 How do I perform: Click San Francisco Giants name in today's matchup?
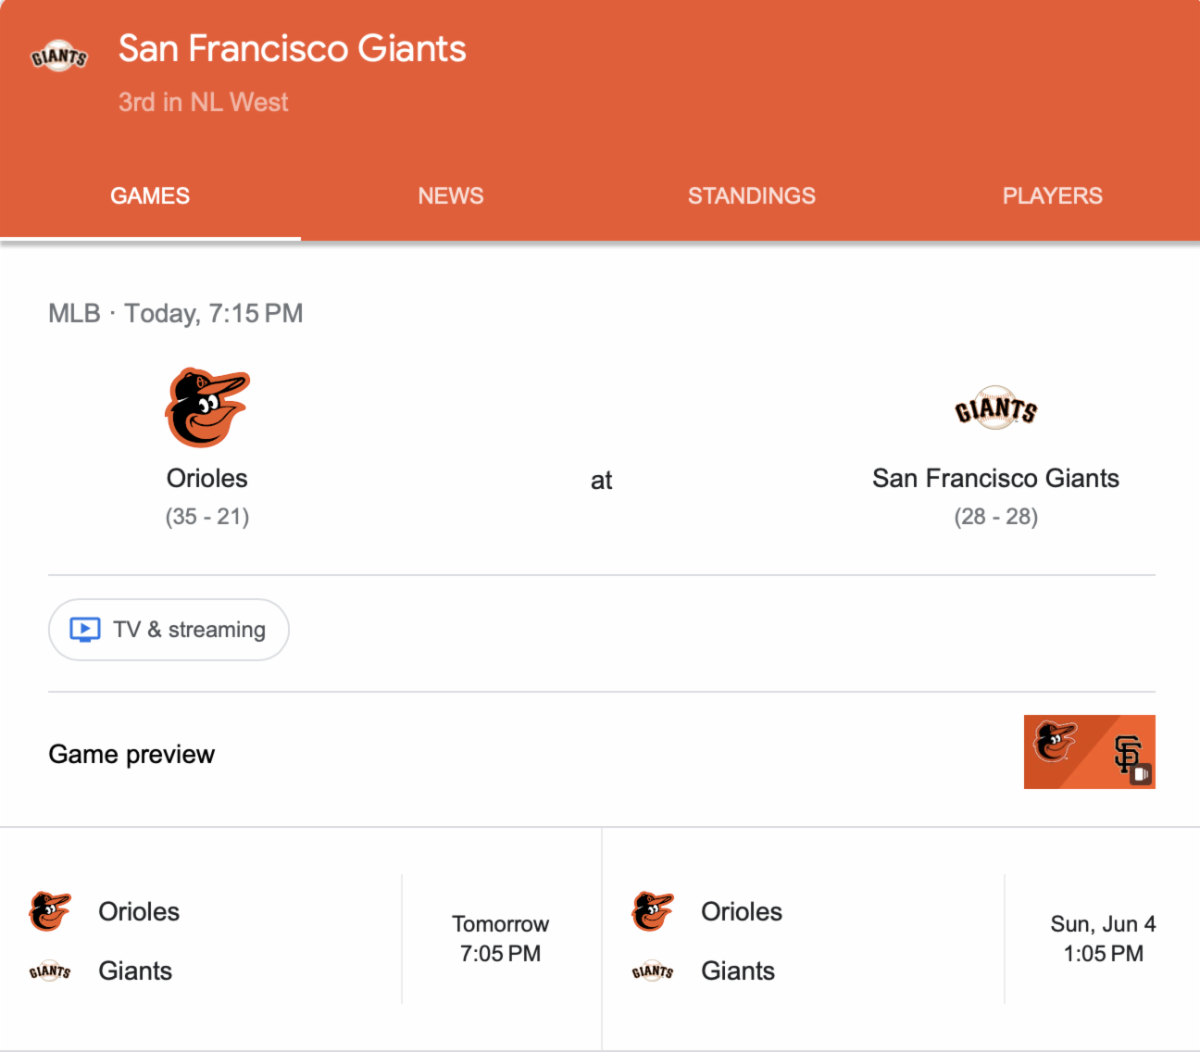point(995,478)
